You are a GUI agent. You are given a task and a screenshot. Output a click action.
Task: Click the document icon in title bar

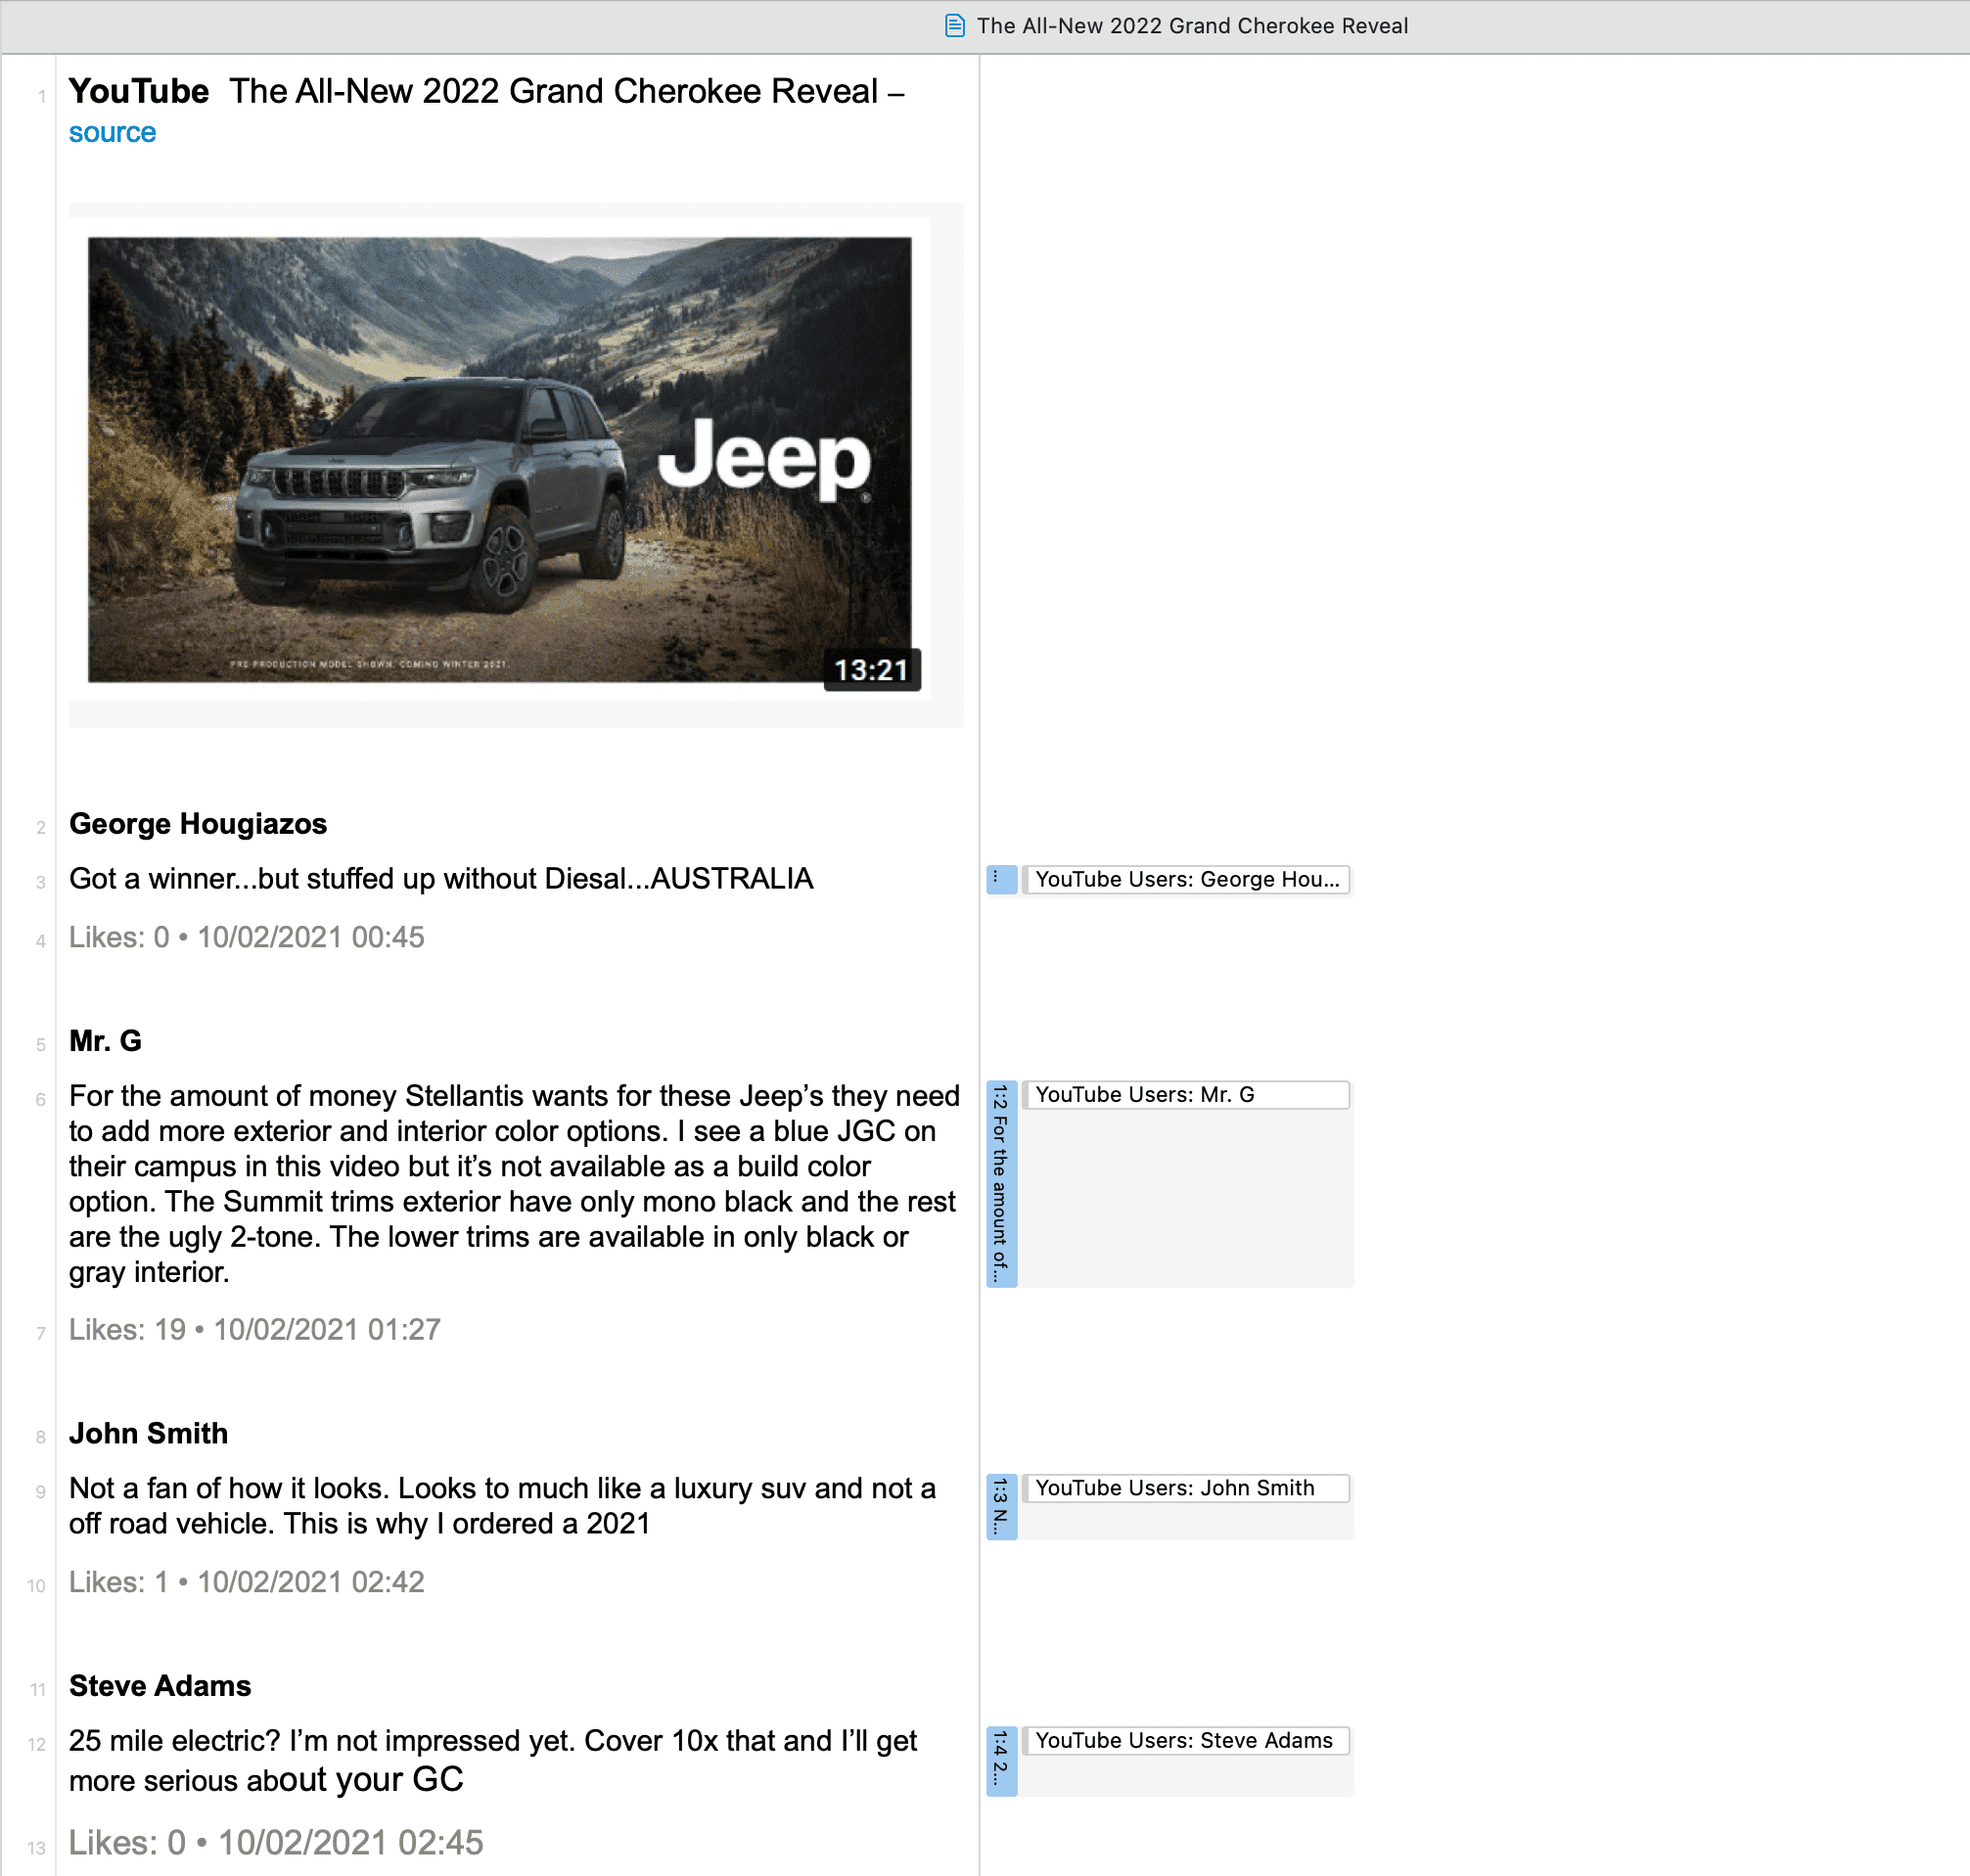[955, 26]
